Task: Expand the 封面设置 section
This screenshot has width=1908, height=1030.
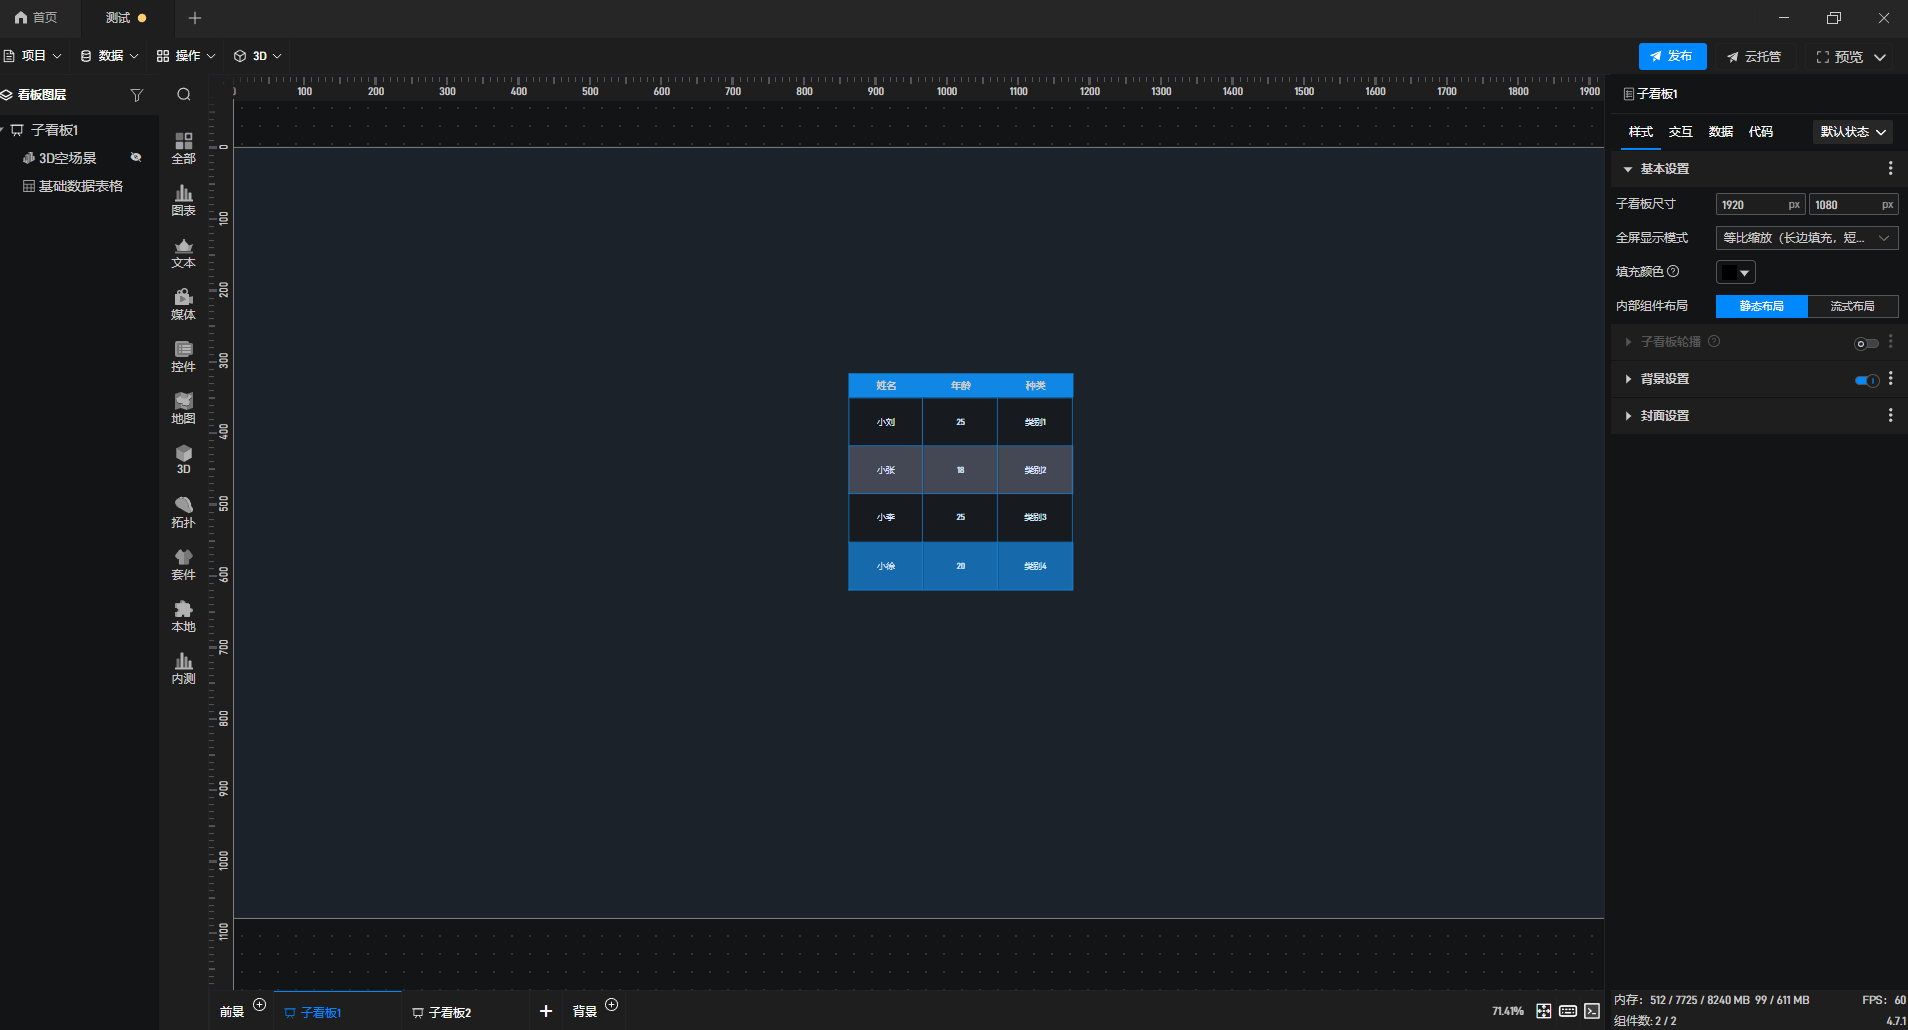Action: [x=1664, y=416]
